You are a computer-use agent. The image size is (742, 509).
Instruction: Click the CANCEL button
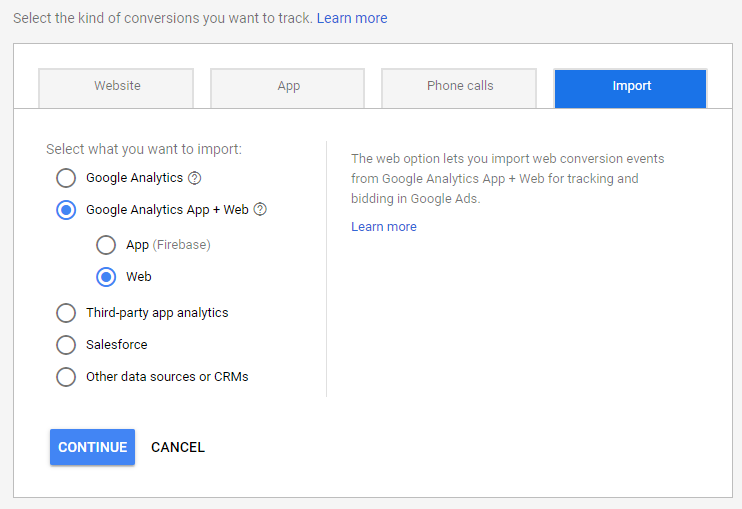point(178,447)
